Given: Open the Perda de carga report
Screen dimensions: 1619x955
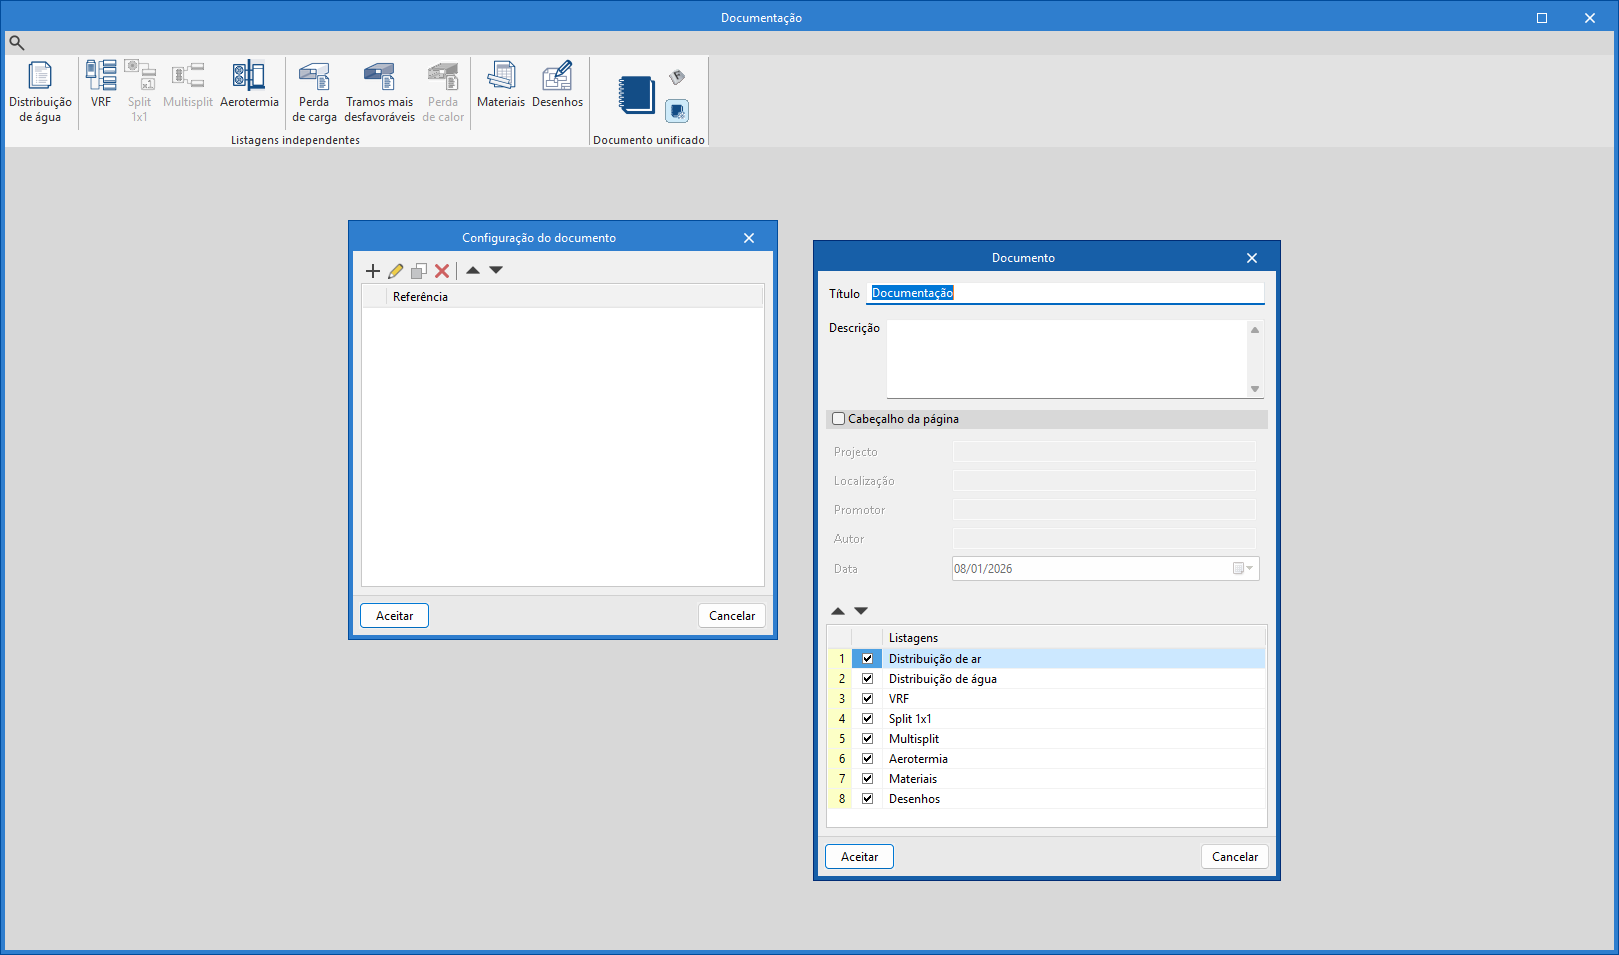Looking at the screenshot, I should click(x=314, y=92).
